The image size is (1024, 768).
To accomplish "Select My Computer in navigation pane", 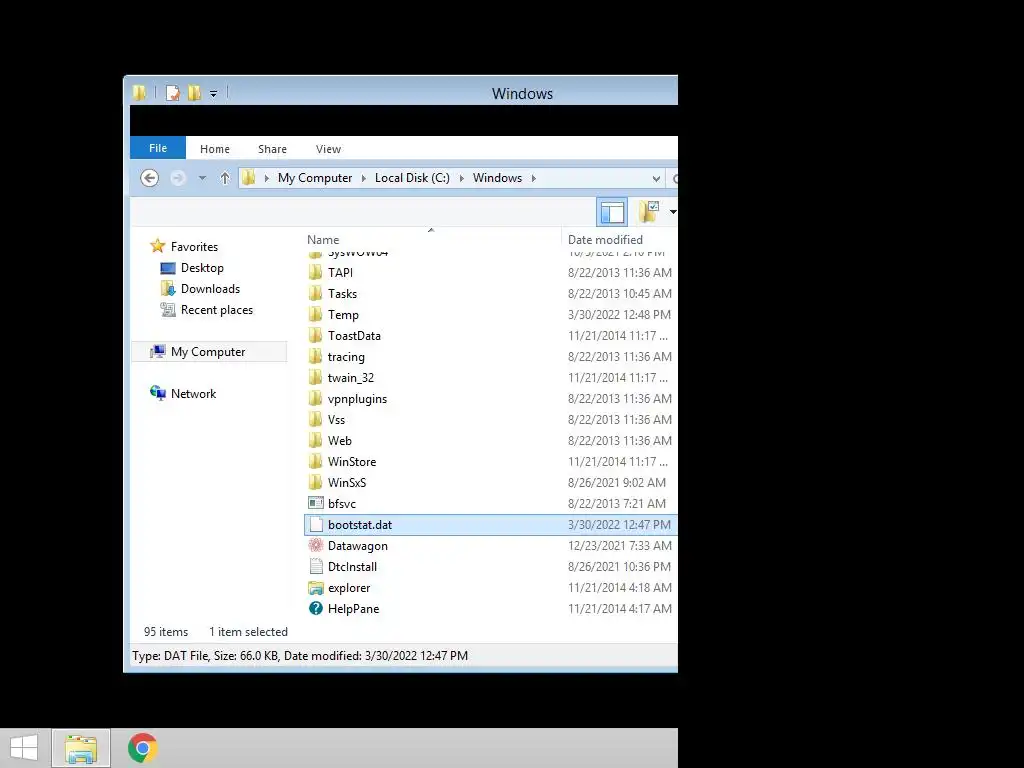I will click(x=208, y=351).
